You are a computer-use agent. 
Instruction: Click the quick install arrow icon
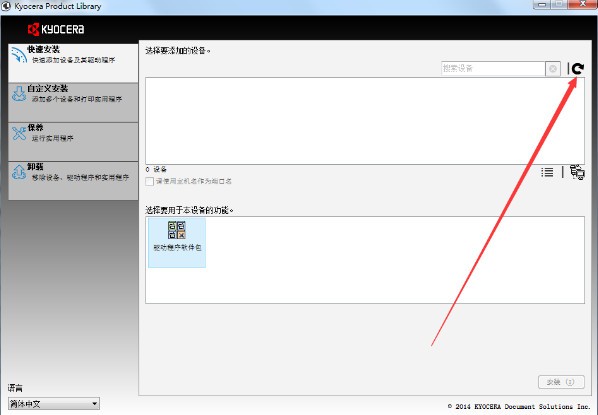19,55
